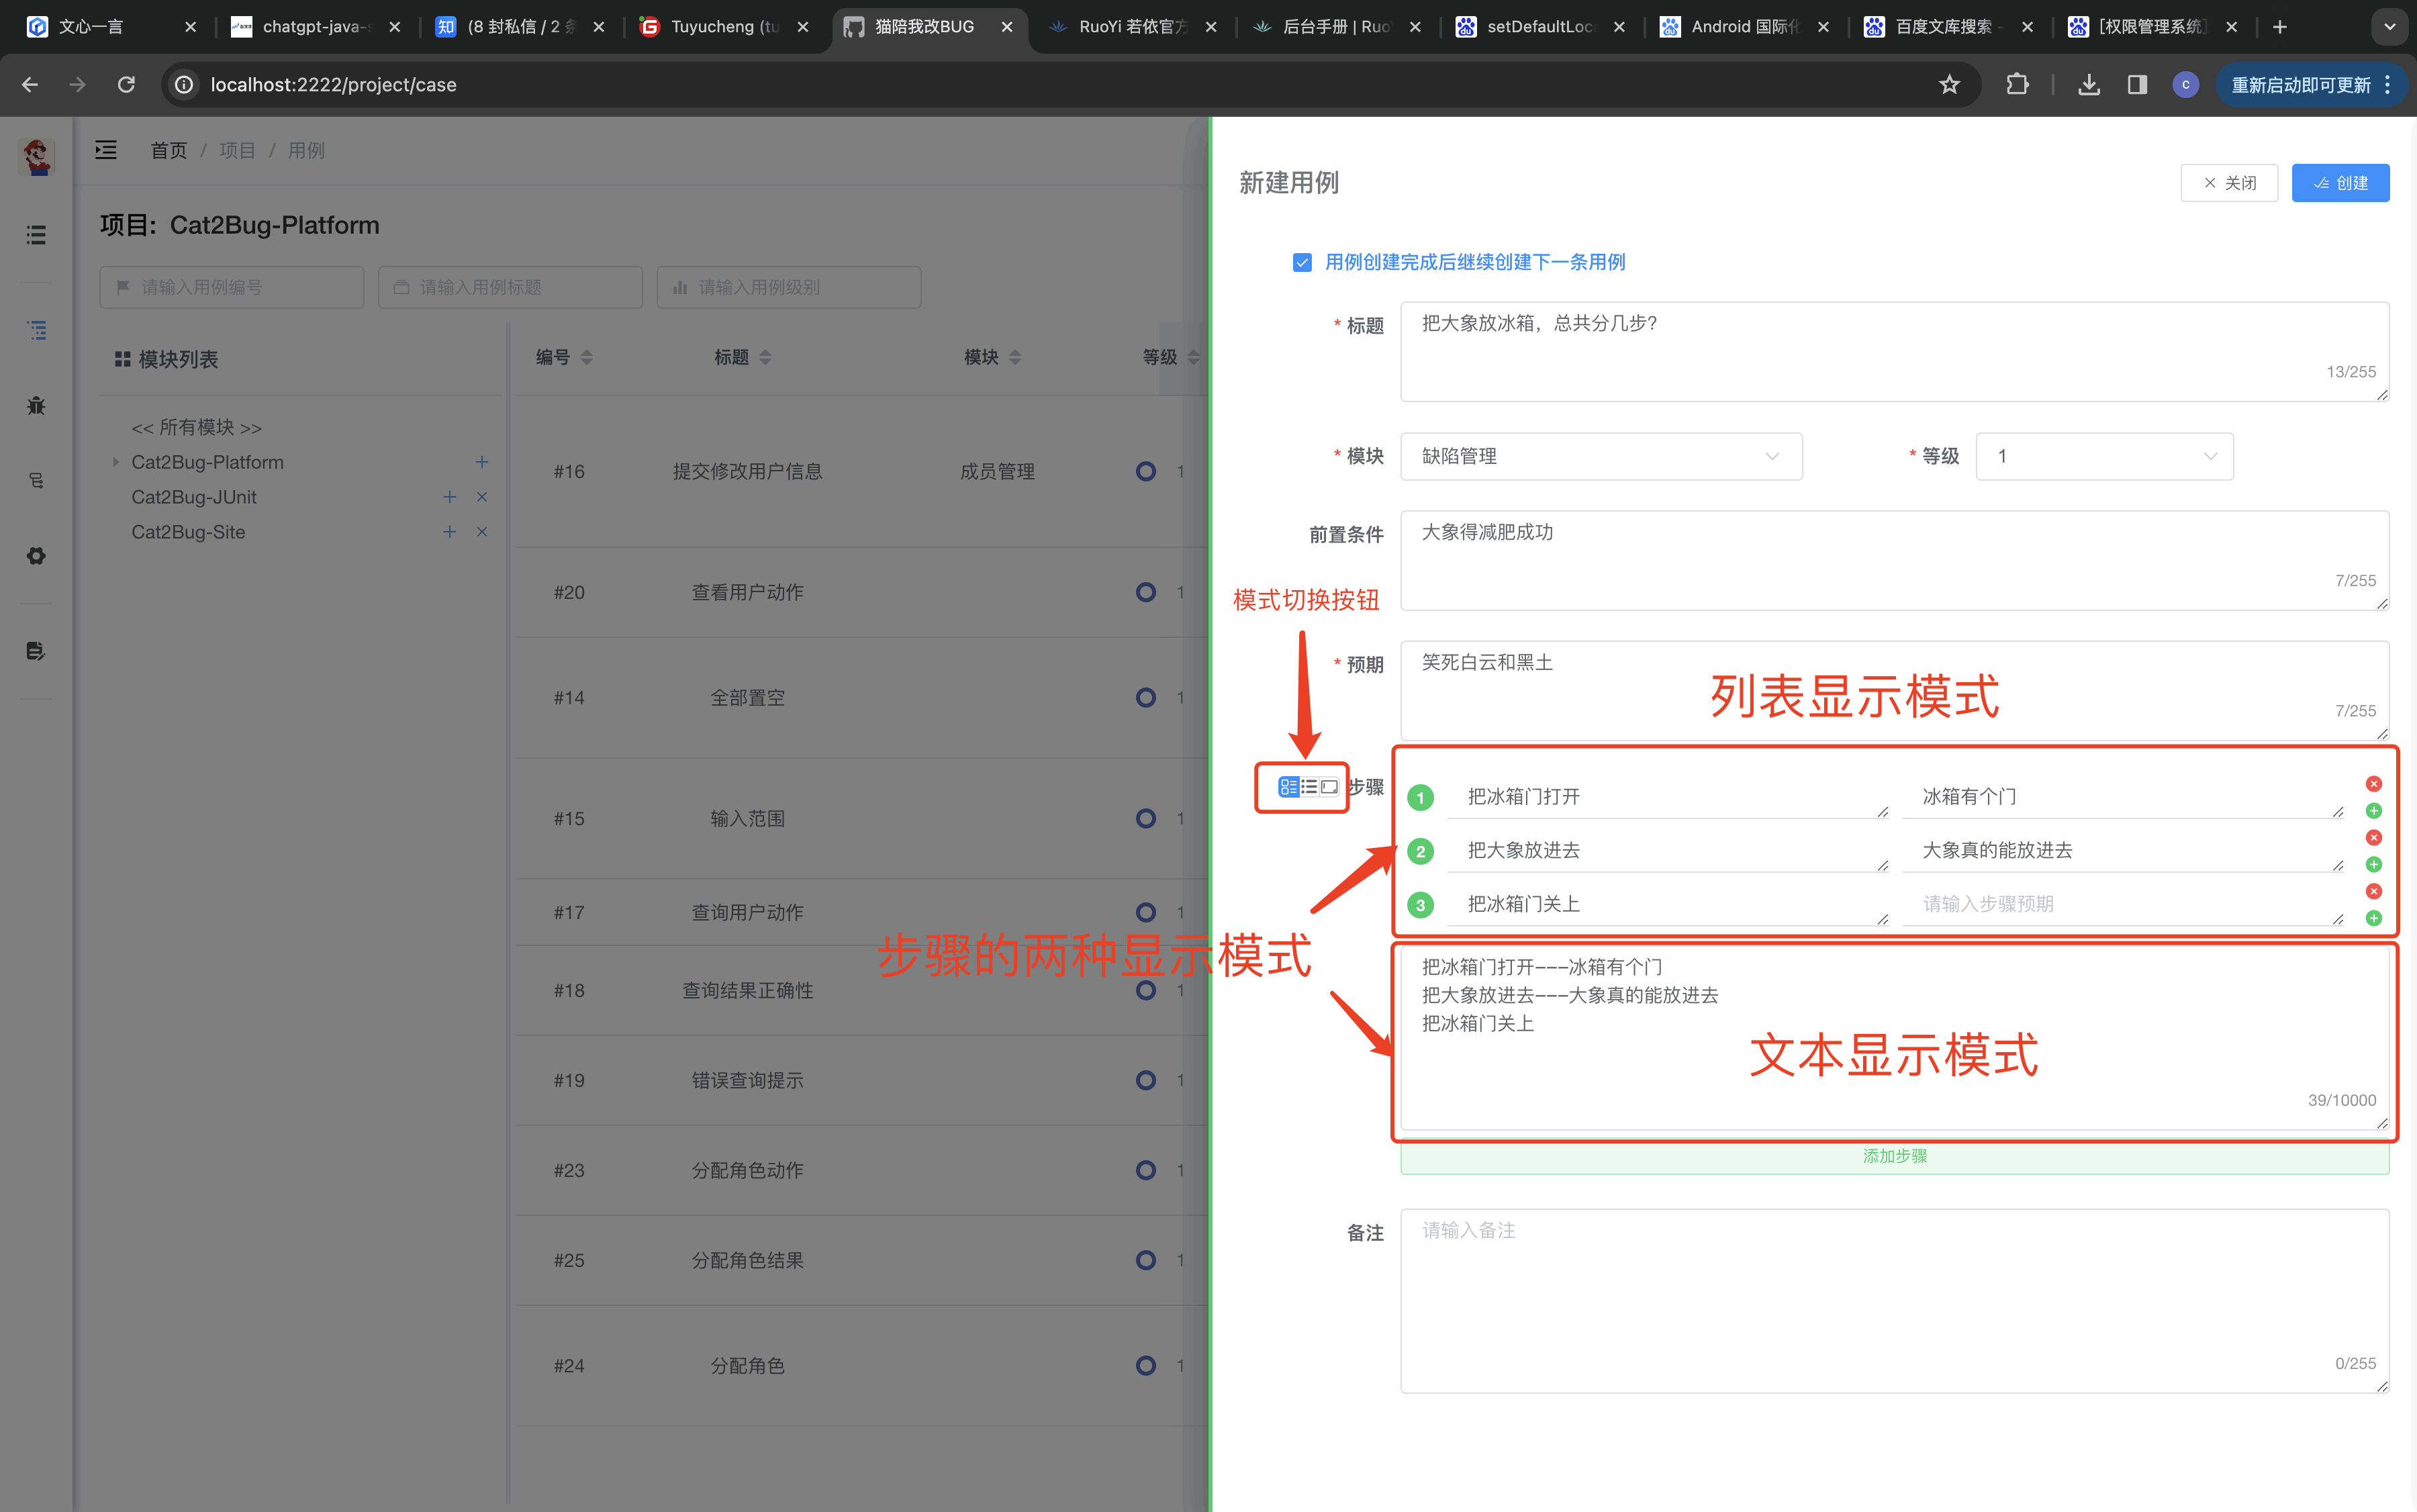Click the green 添加步骤 button
Viewport: 2417px width, 1512px height.
1894,1156
